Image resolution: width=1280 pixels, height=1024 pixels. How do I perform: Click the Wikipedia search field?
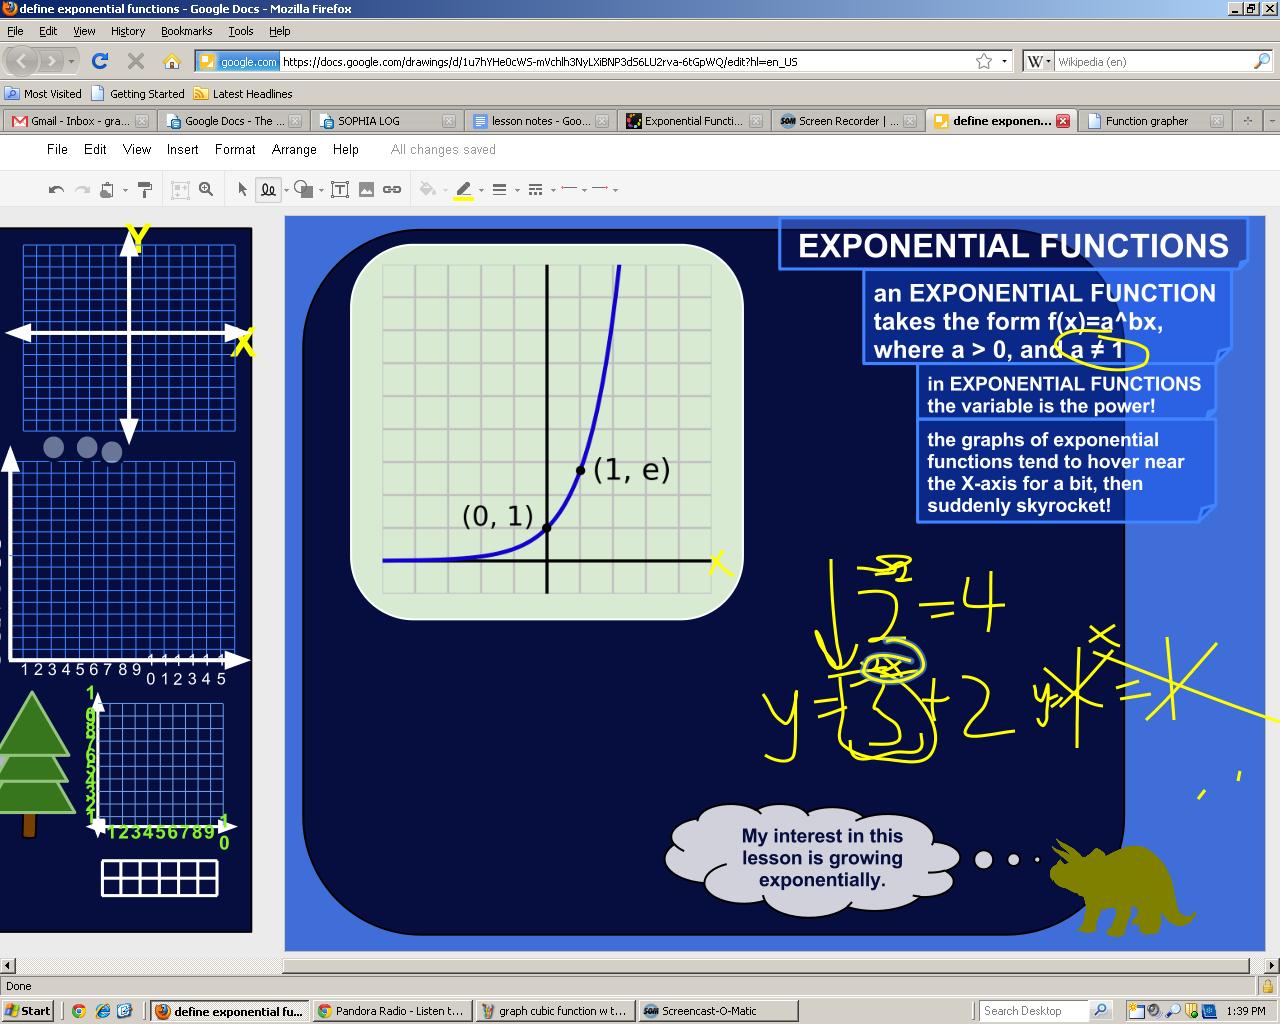pos(1150,61)
